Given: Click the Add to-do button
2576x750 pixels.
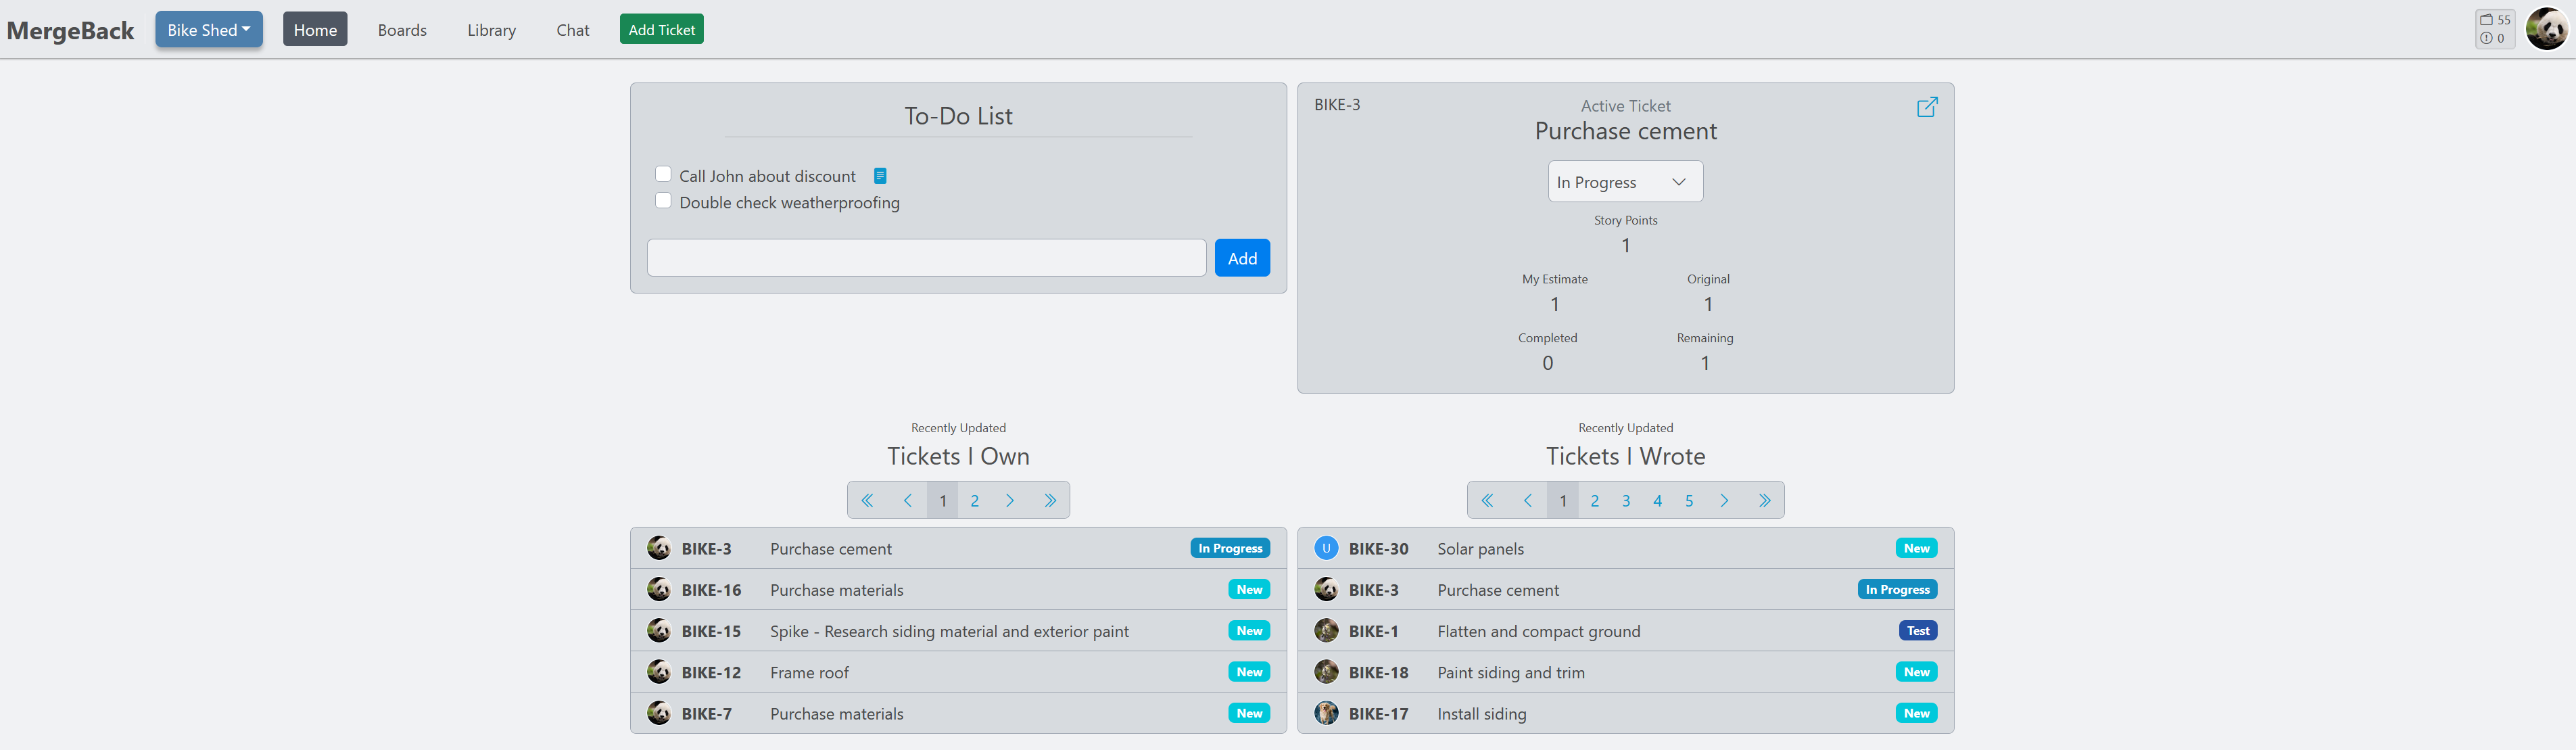Looking at the screenshot, I should 1242,258.
